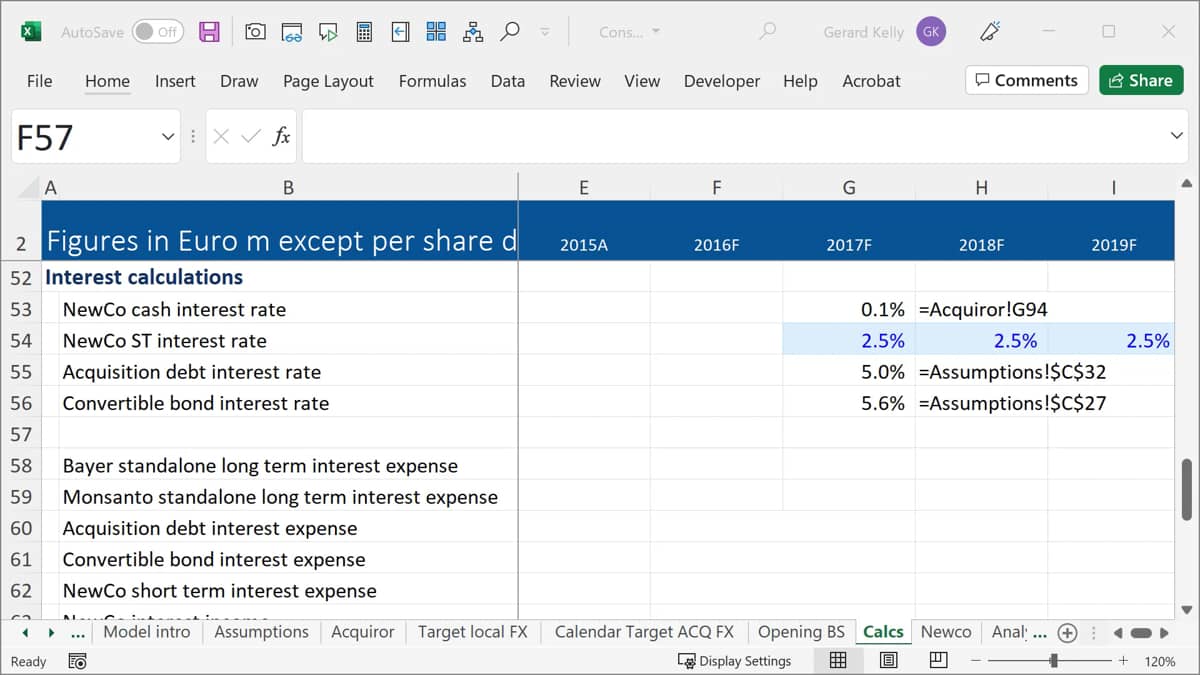Switch to Normal view

click(x=838, y=660)
